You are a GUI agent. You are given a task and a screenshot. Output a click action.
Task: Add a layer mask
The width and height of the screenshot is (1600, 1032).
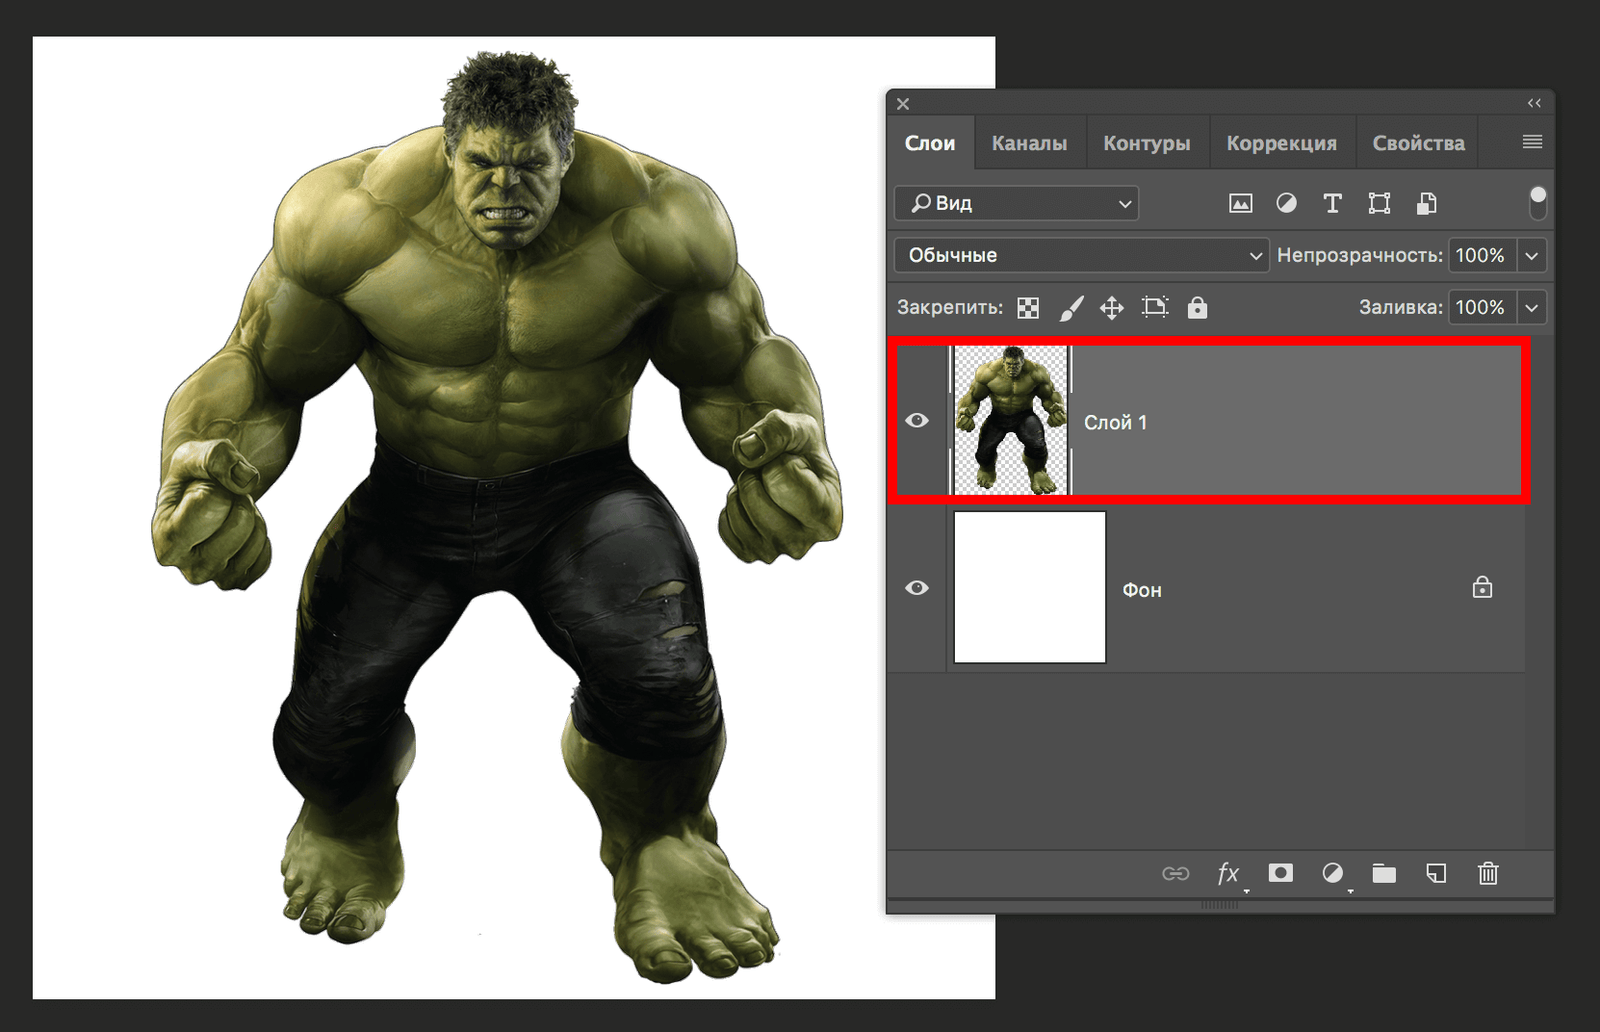[x=1280, y=873]
